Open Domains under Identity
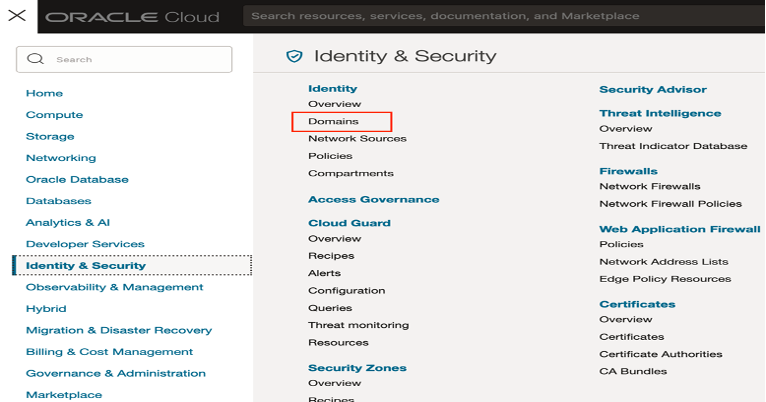Image resolution: width=766 pixels, height=402 pixels. click(x=333, y=121)
